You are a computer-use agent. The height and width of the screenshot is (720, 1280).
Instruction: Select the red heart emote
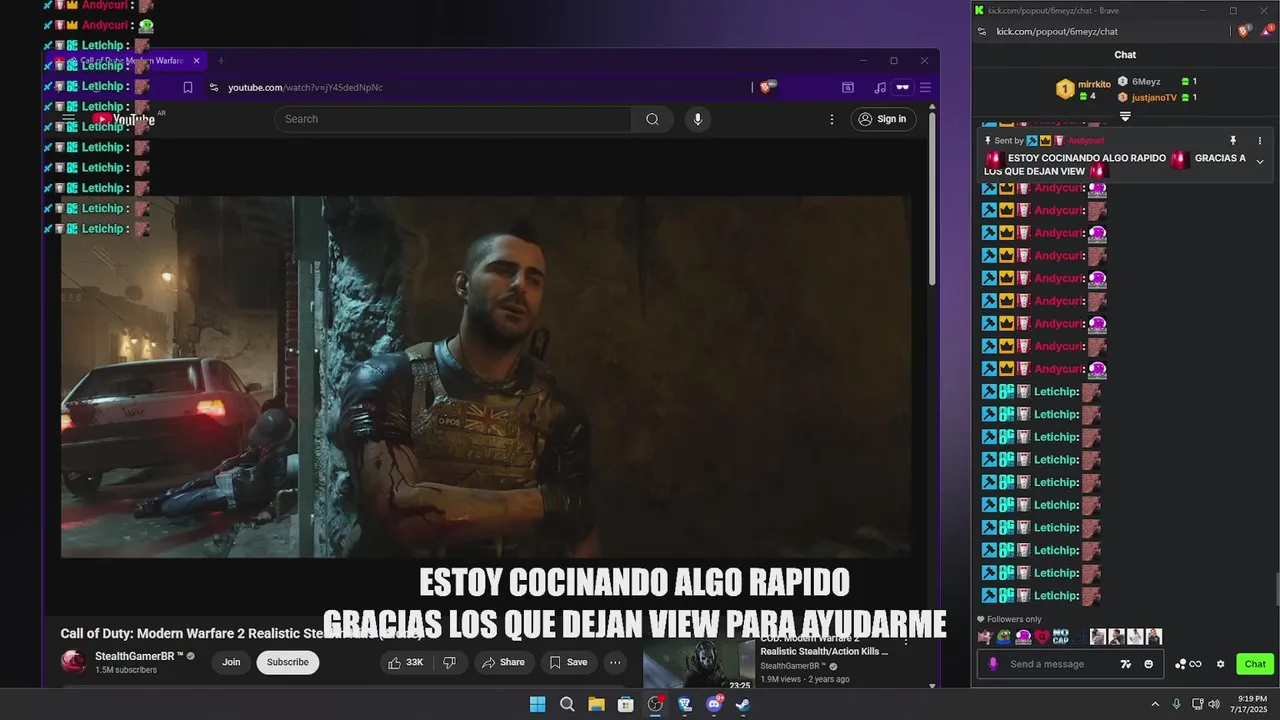point(1042,636)
